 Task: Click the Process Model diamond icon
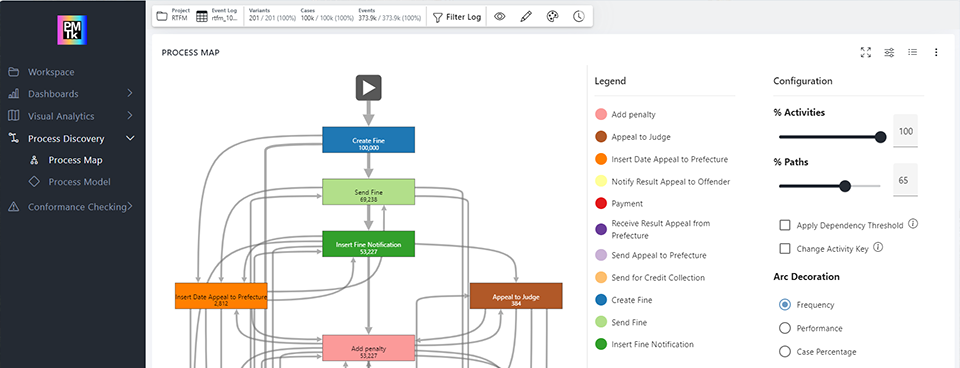(34, 182)
